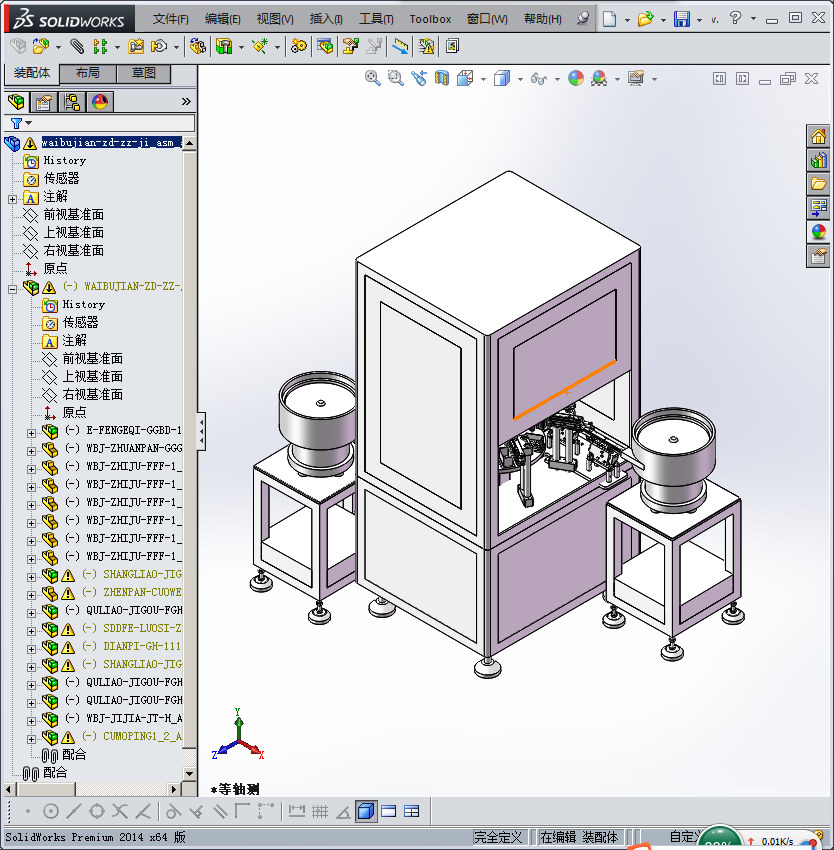Open the PropertyManager tab icon
Screen dimensions: 834x850
point(43,102)
